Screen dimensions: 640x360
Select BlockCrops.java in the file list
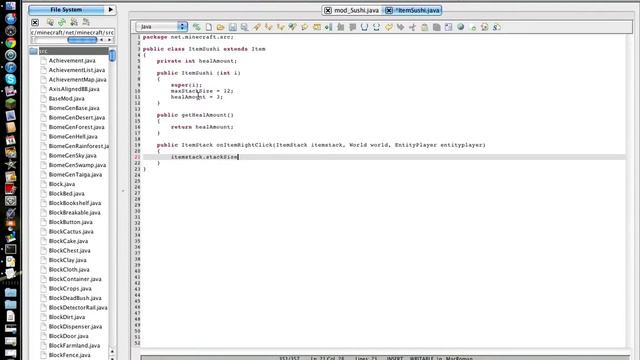coord(70,289)
